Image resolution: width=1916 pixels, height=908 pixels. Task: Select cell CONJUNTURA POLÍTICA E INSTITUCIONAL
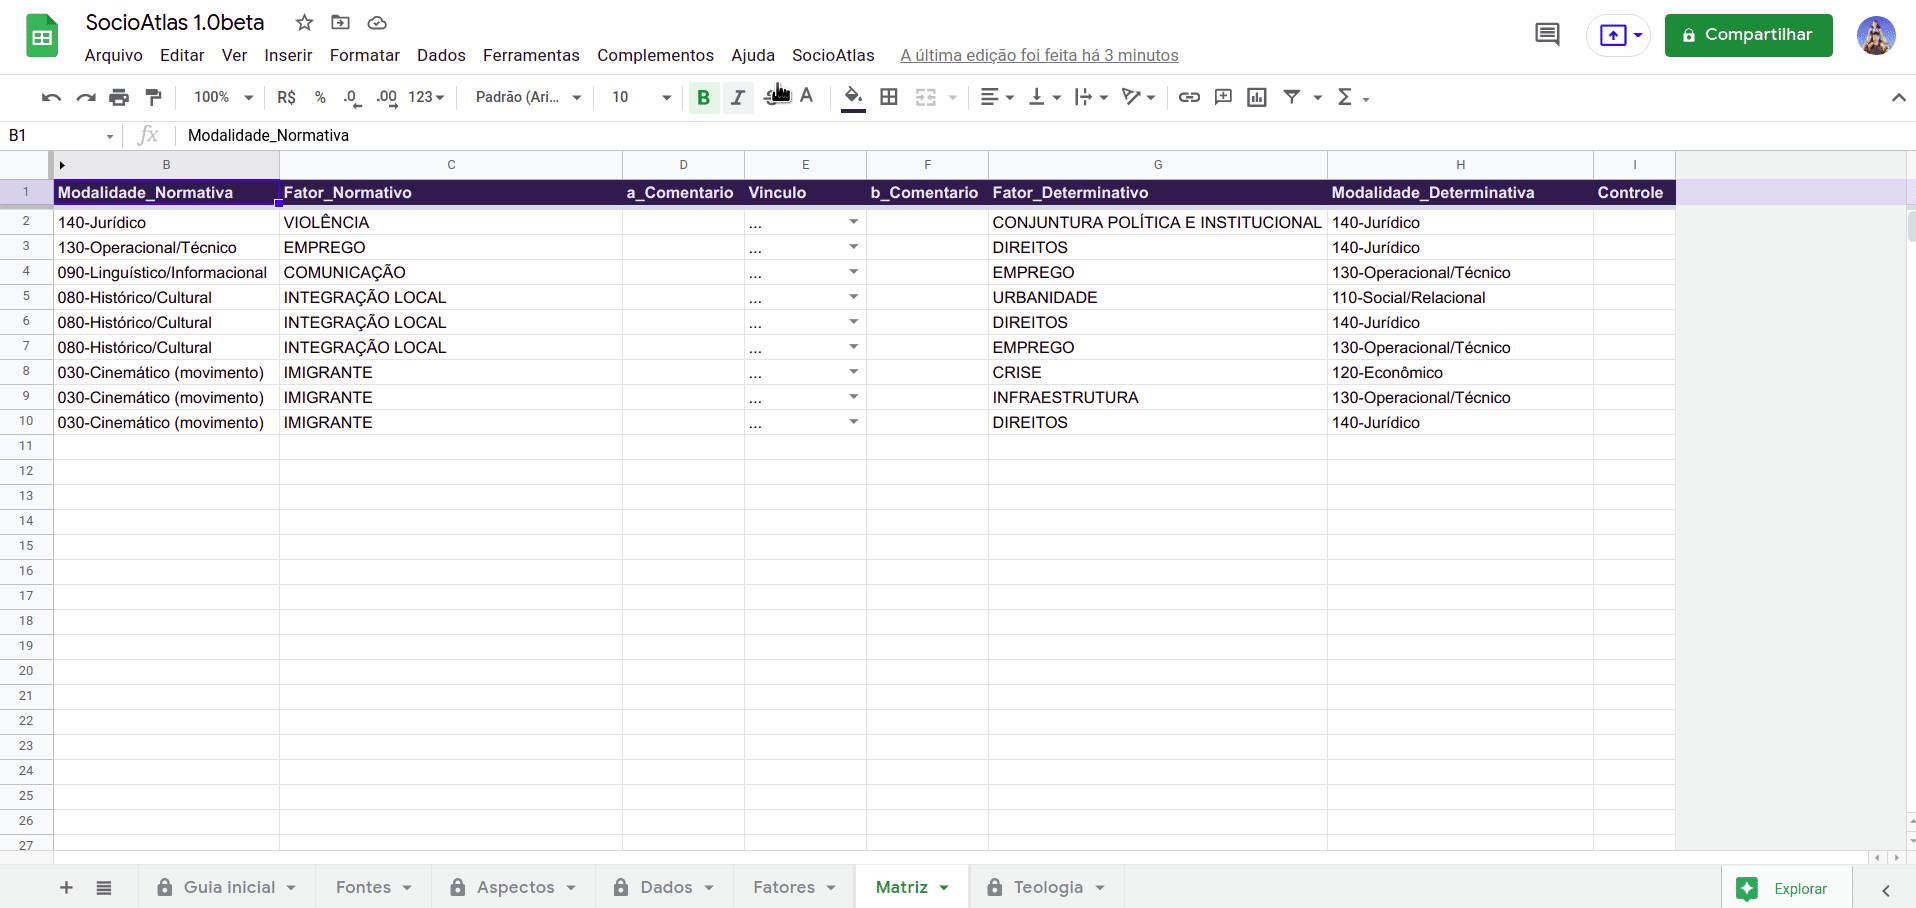tap(1158, 222)
